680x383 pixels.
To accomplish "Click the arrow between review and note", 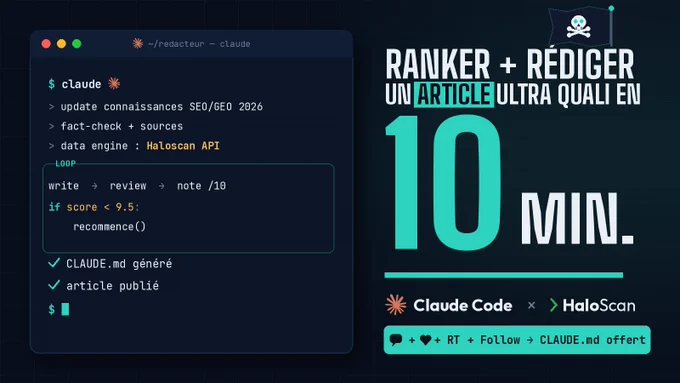I will click(x=161, y=186).
